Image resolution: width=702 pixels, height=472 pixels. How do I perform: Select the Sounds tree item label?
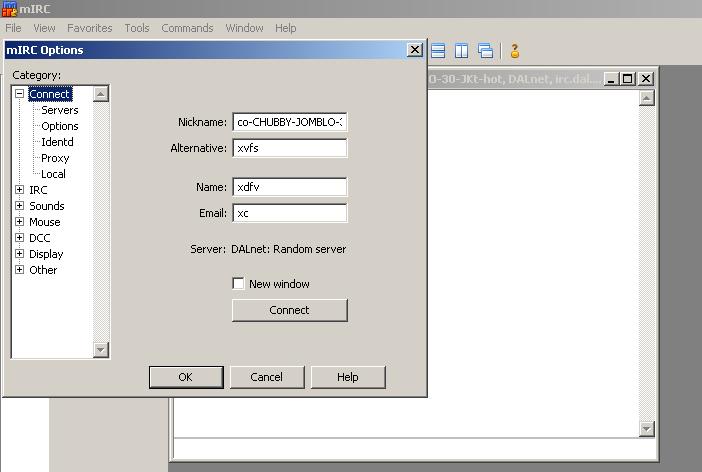click(47, 206)
